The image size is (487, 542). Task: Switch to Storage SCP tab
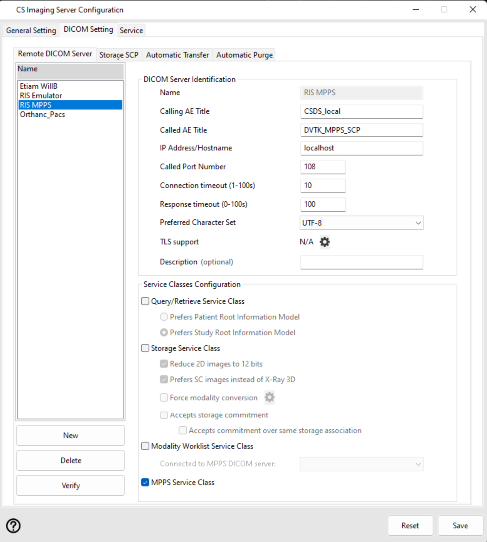coord(119,55)
